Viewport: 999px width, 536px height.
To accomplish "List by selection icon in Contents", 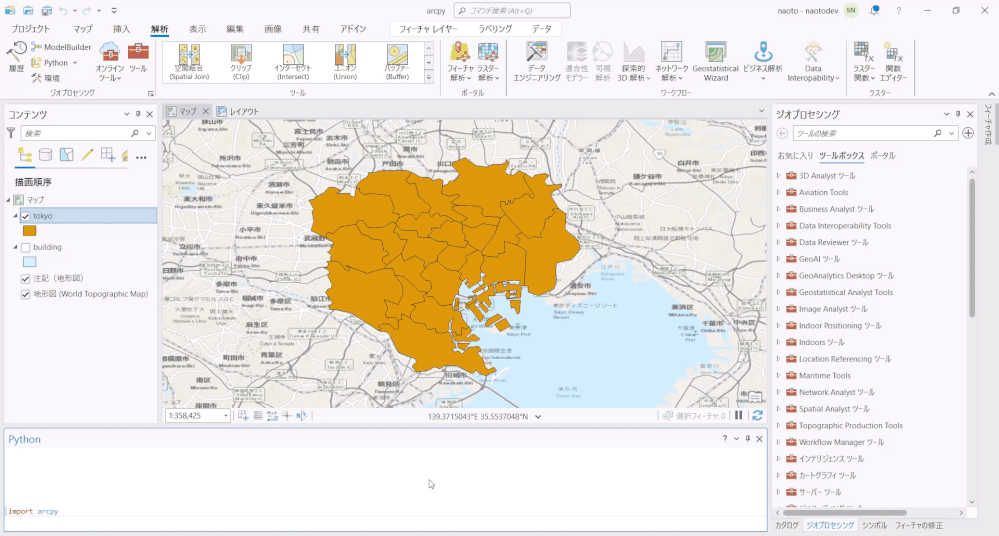I will tap(66, 155).
